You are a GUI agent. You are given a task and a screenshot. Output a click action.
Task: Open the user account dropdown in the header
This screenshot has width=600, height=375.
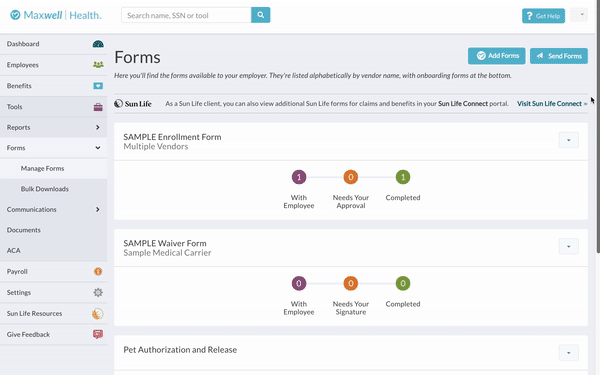tap(579, 15)
